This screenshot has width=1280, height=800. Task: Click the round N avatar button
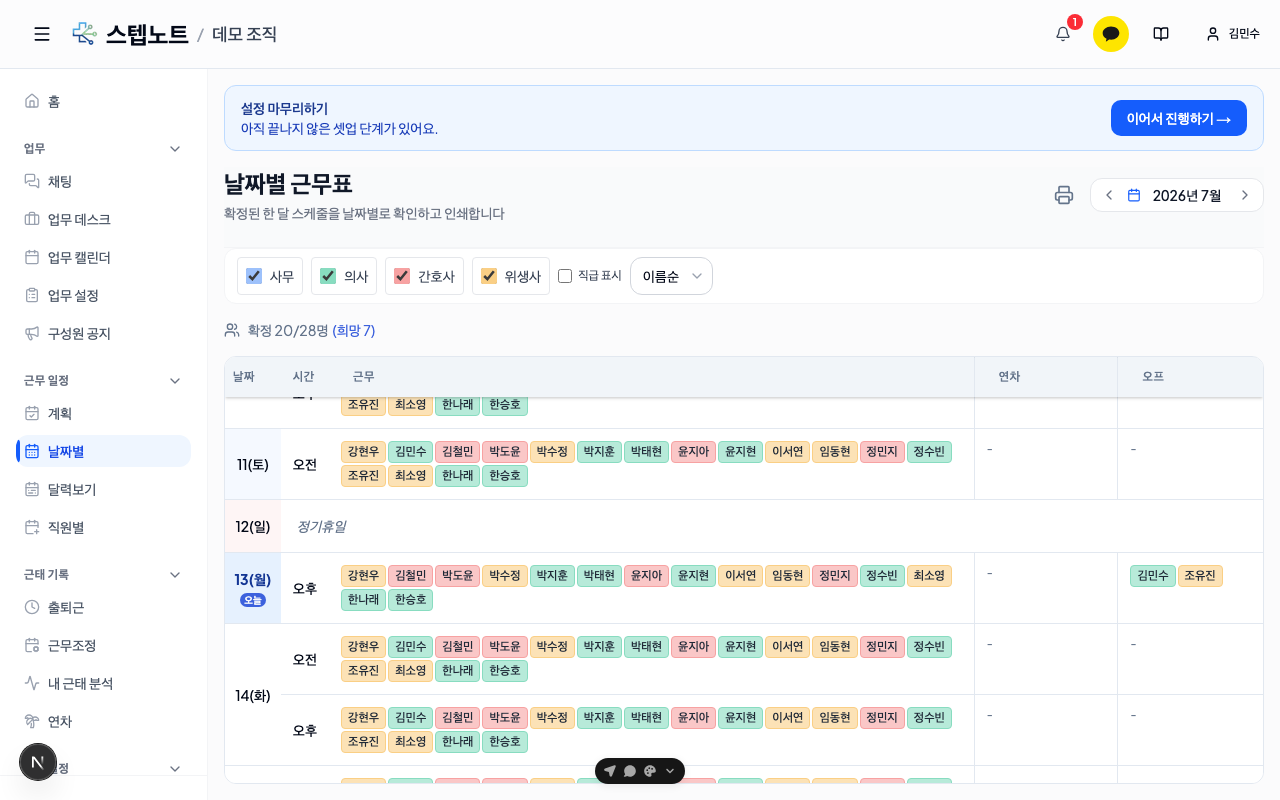point(38,762)
